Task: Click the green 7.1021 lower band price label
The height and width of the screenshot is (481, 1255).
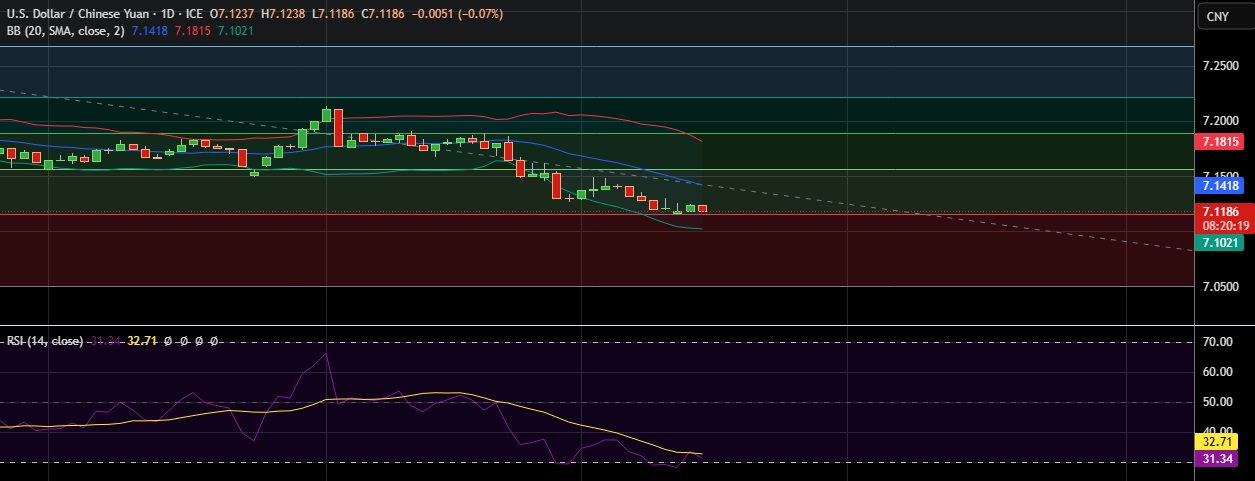Action: 1222,243
